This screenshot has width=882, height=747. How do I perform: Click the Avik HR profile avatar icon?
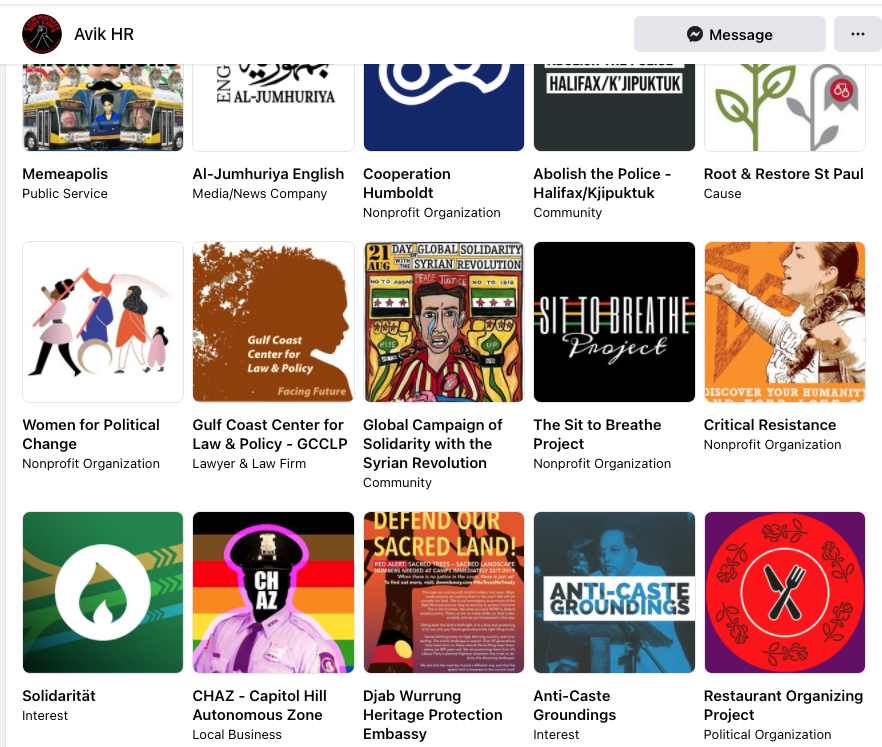tap(42, 35)
